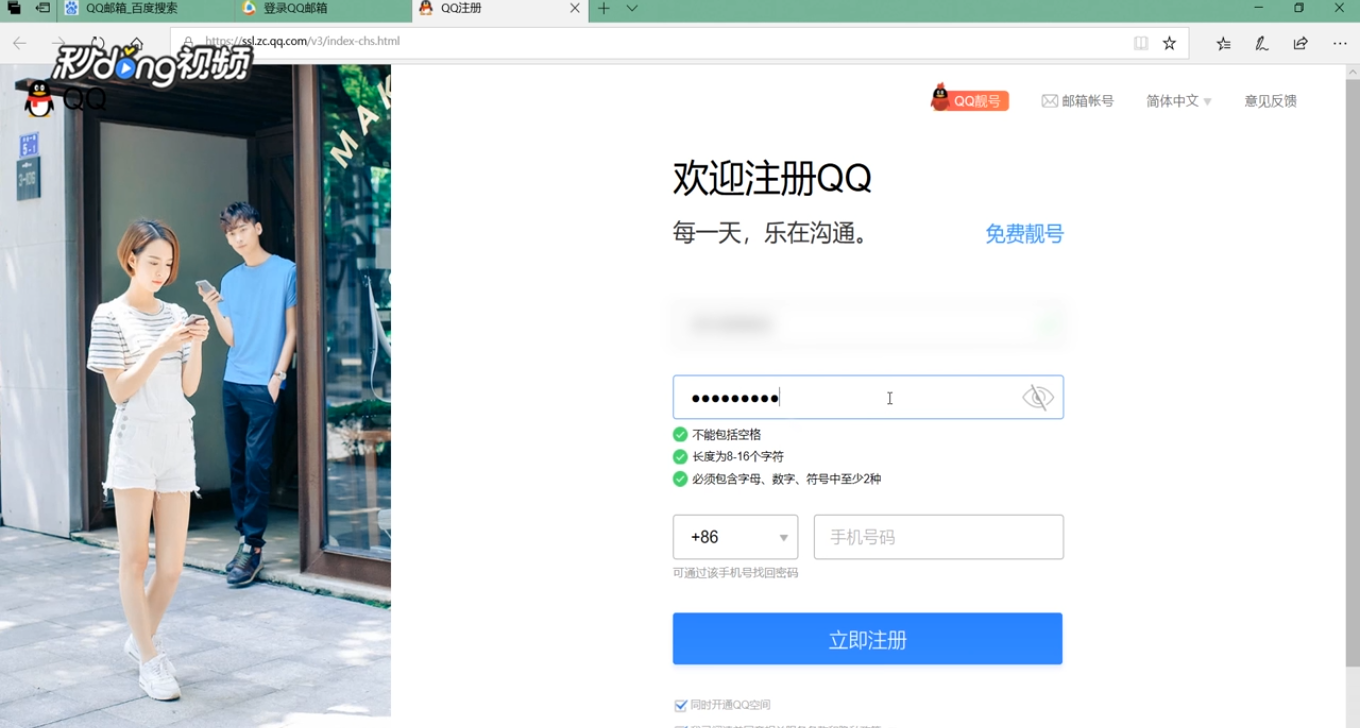Toggle reading view icon
The image size is (1360, 728).
click(1141, 43)
